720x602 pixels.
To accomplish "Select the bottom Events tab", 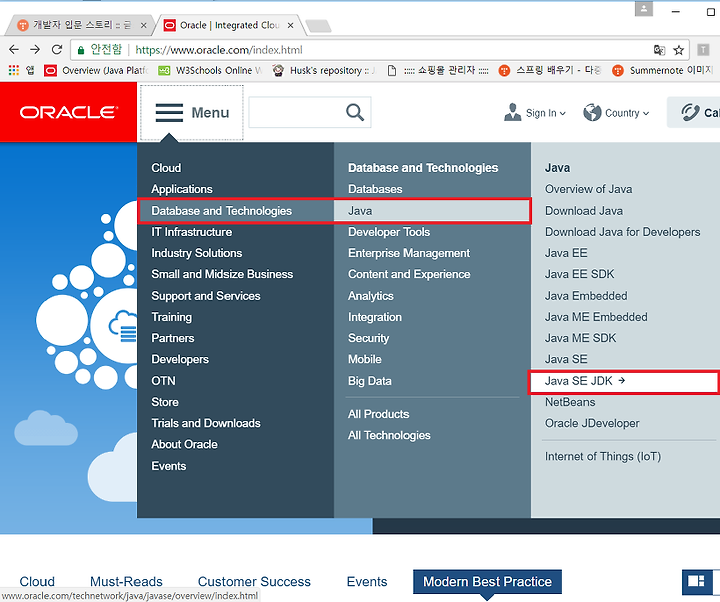I will 367,582.
